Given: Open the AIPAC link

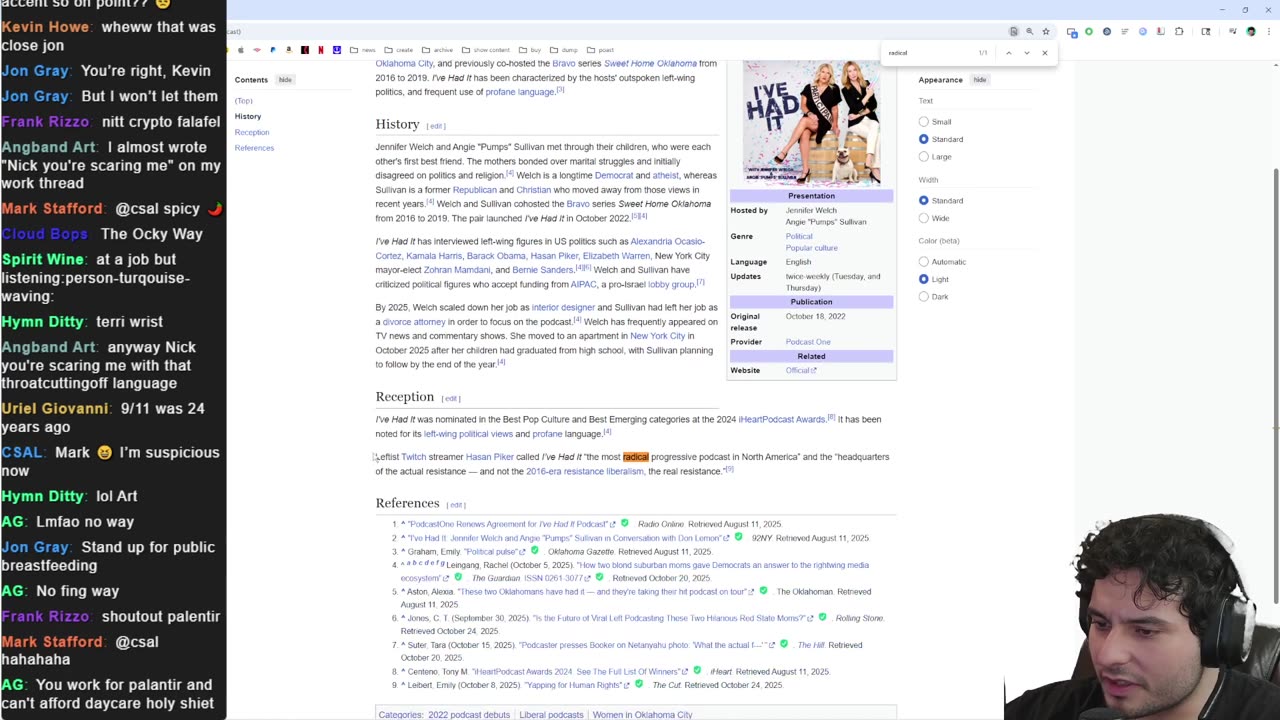Looking at the screenshot, I should click(583, 284).
